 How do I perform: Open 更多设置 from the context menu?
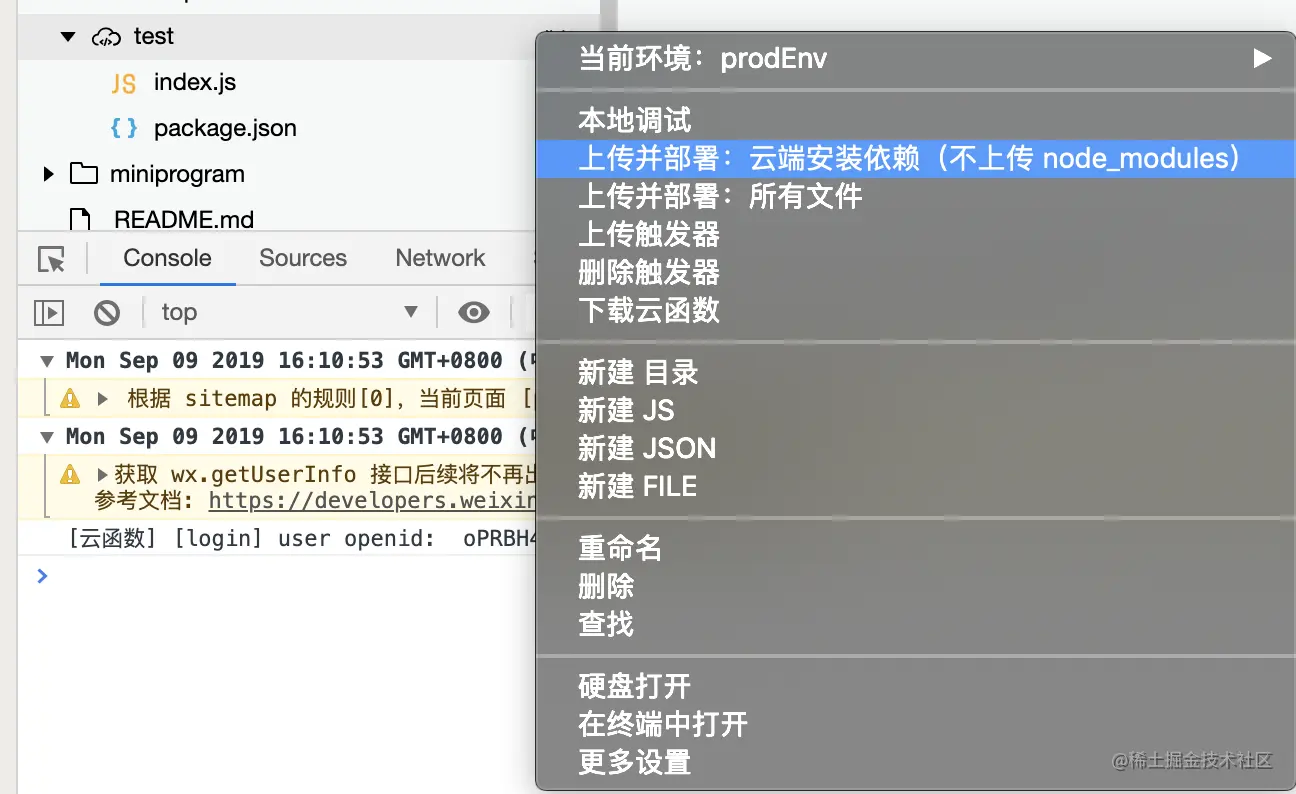(634, 762)
